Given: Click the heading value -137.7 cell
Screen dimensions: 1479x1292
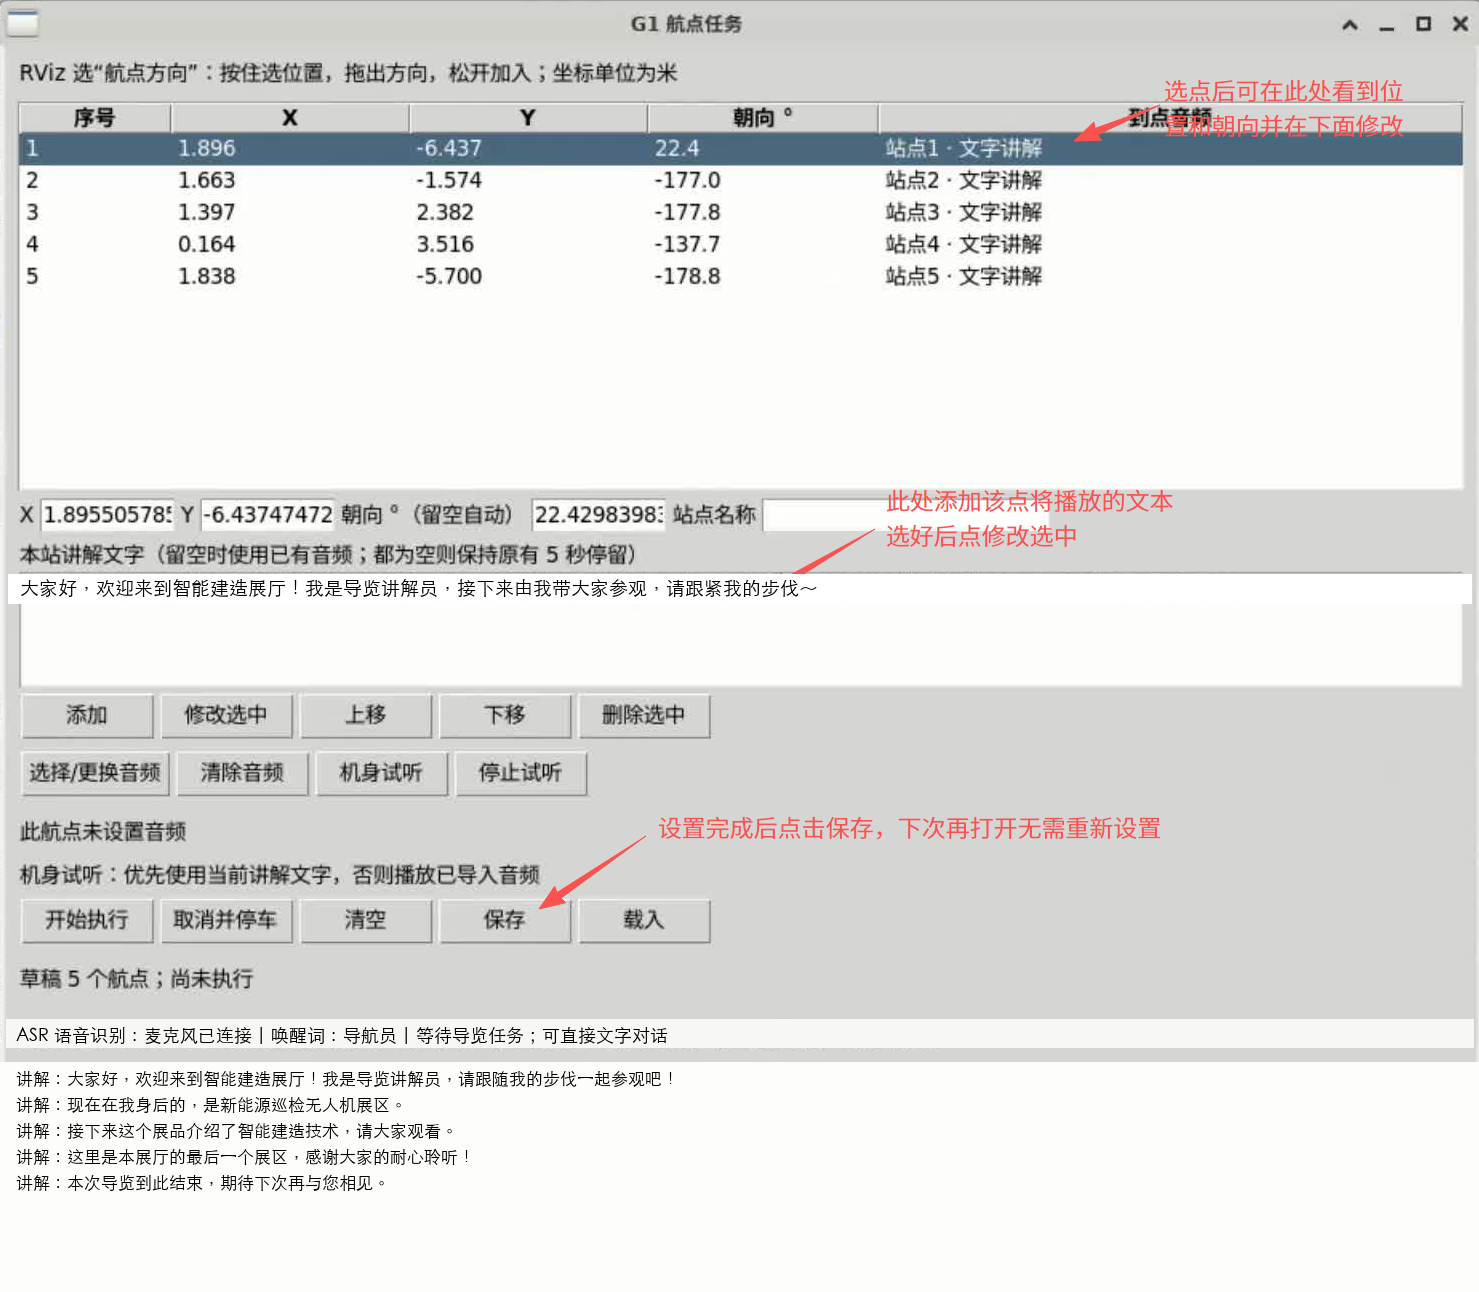Looking at the screenshot, I should tap(687, 245).
